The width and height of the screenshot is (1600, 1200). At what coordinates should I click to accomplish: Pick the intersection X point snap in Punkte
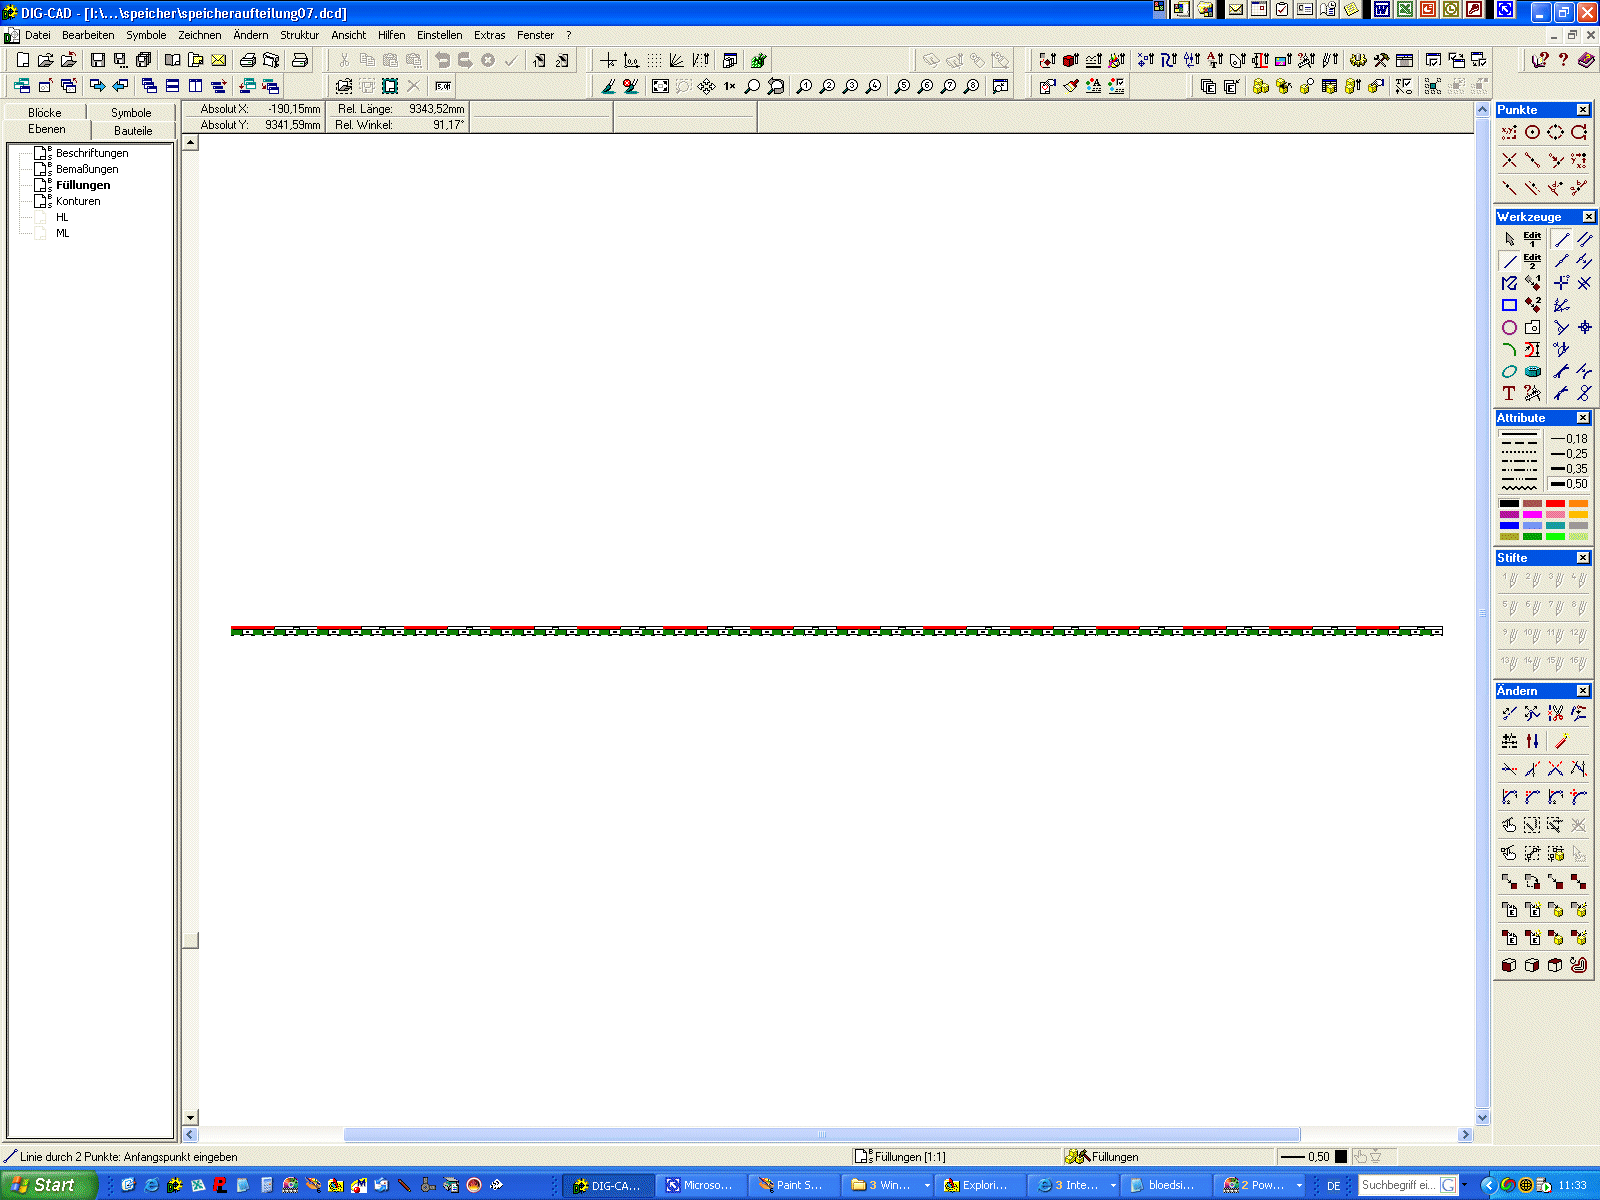coord(1509,160)
